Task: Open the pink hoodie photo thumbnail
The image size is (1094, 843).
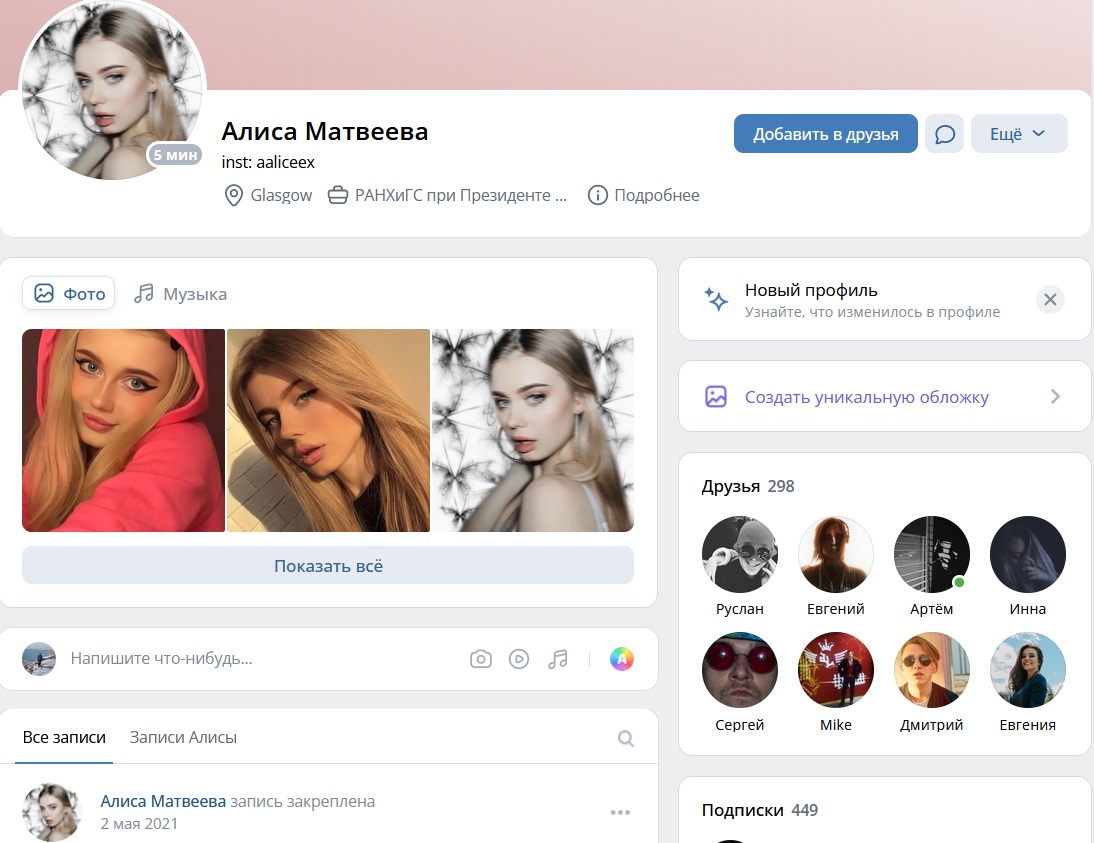Action: (123, 431)
